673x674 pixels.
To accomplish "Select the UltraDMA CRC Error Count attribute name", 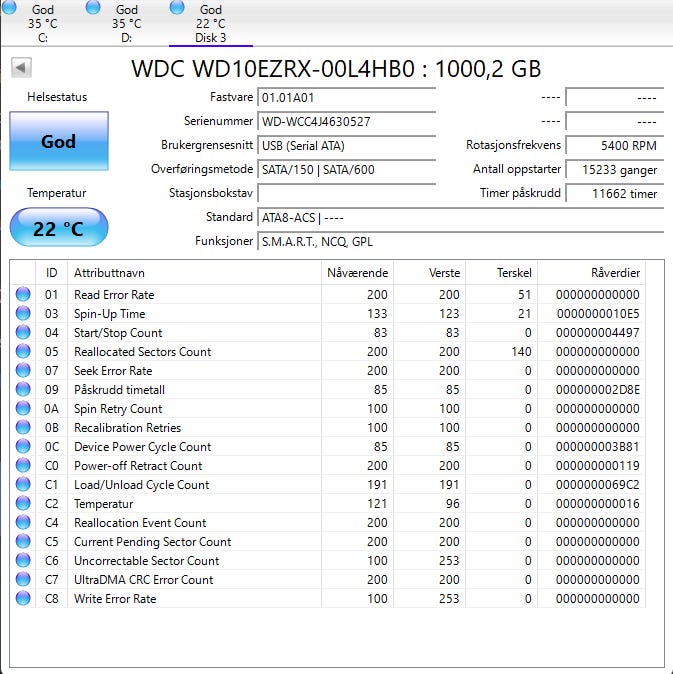I will 144,579.
